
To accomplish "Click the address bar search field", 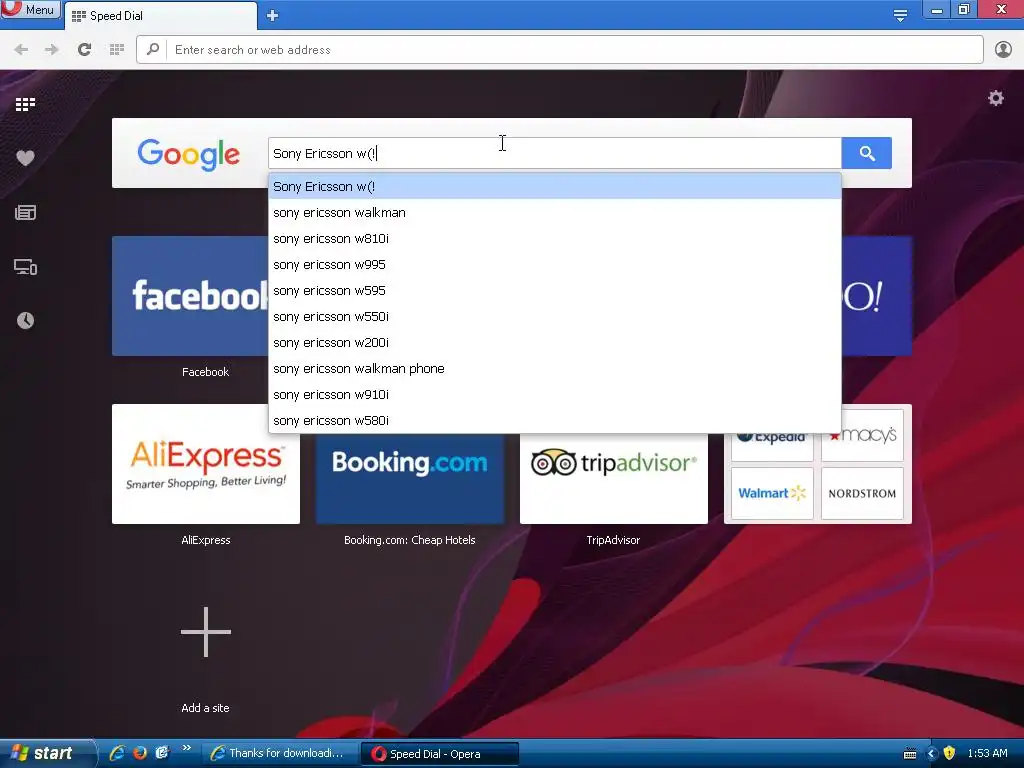I will (560, 50).
